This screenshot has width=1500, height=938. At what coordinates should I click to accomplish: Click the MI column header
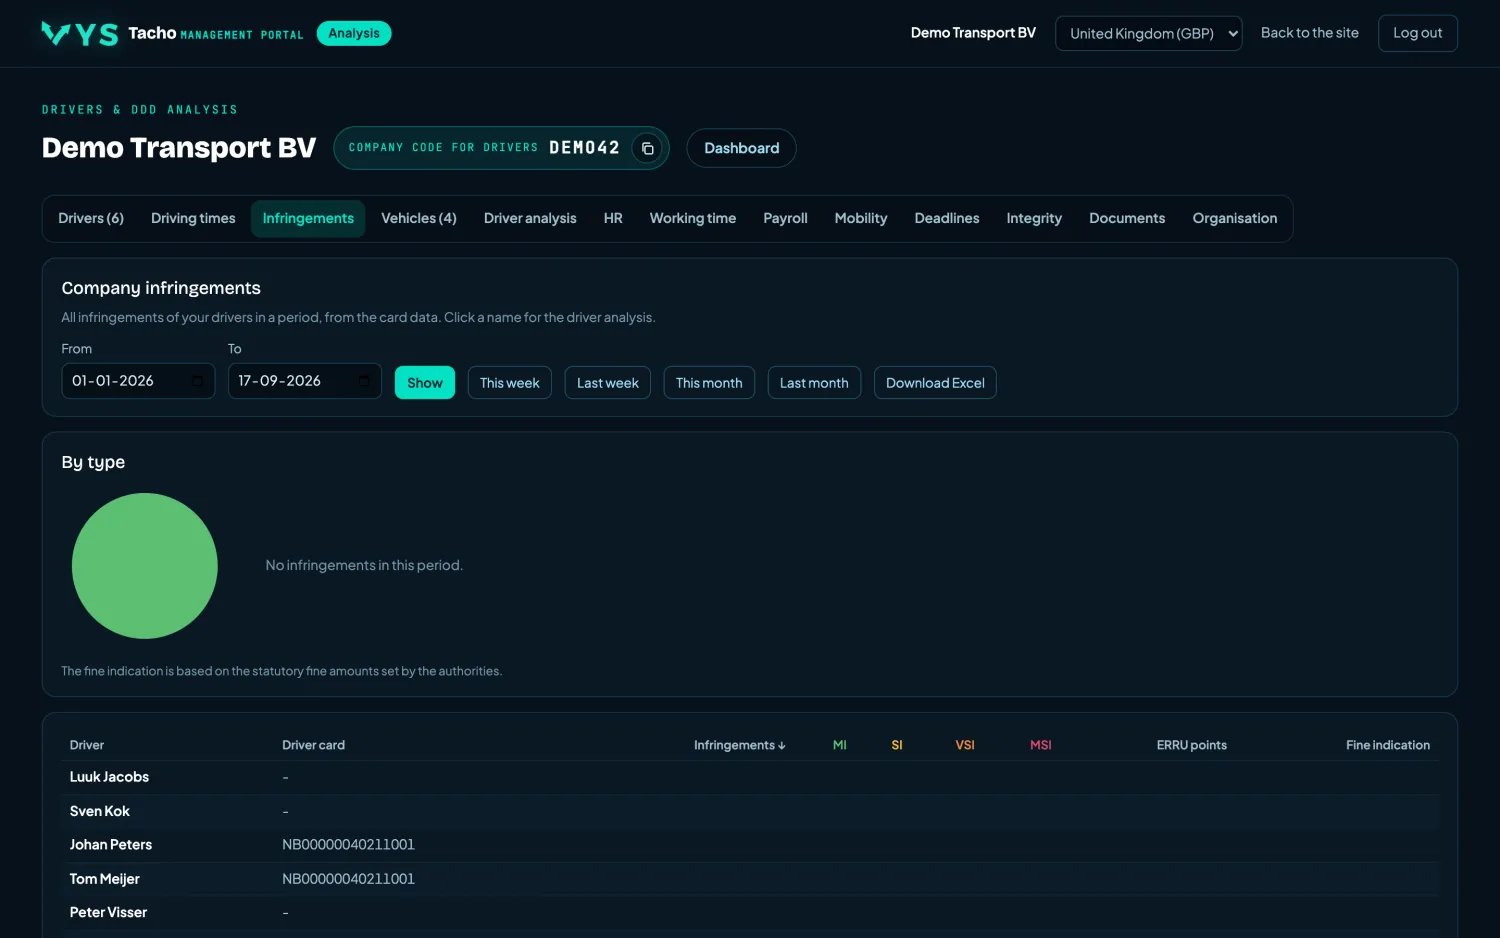point(840,745)
